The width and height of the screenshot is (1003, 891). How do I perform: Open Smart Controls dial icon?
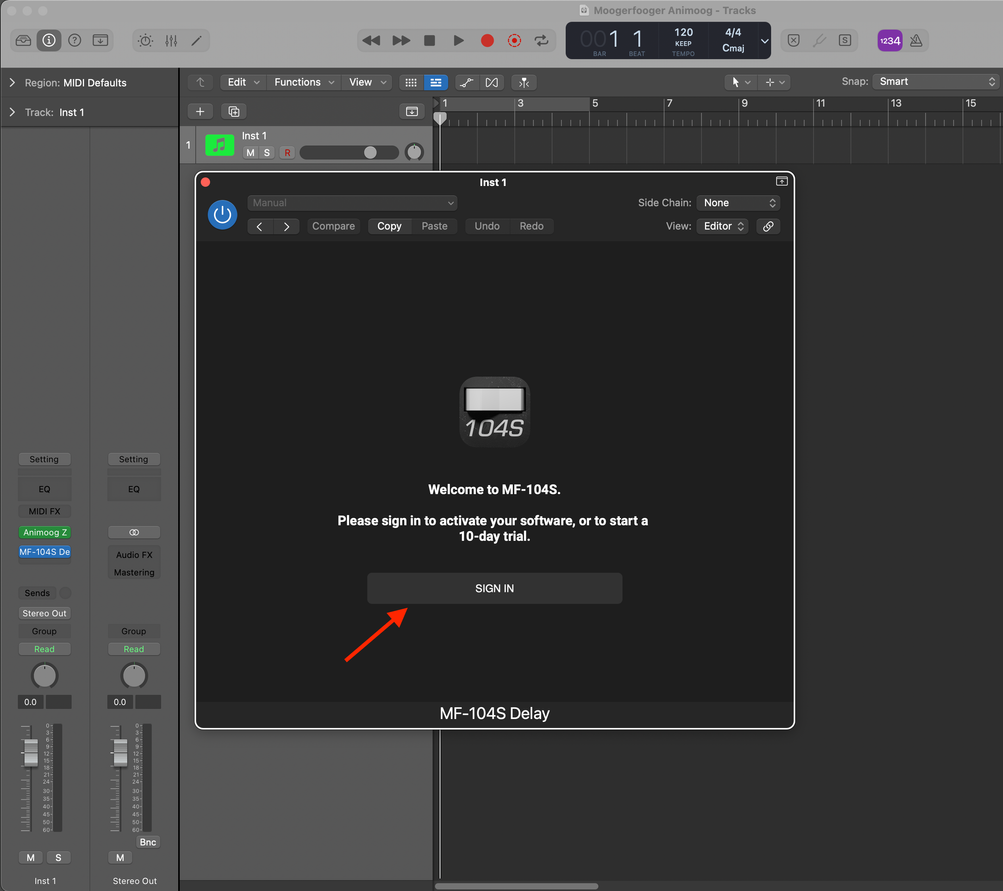pyautogui.click(x=146, y=40)
